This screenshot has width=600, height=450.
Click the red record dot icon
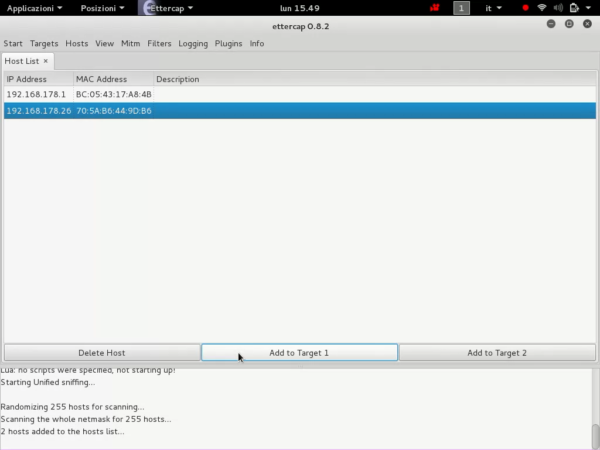tap(525, 8)
